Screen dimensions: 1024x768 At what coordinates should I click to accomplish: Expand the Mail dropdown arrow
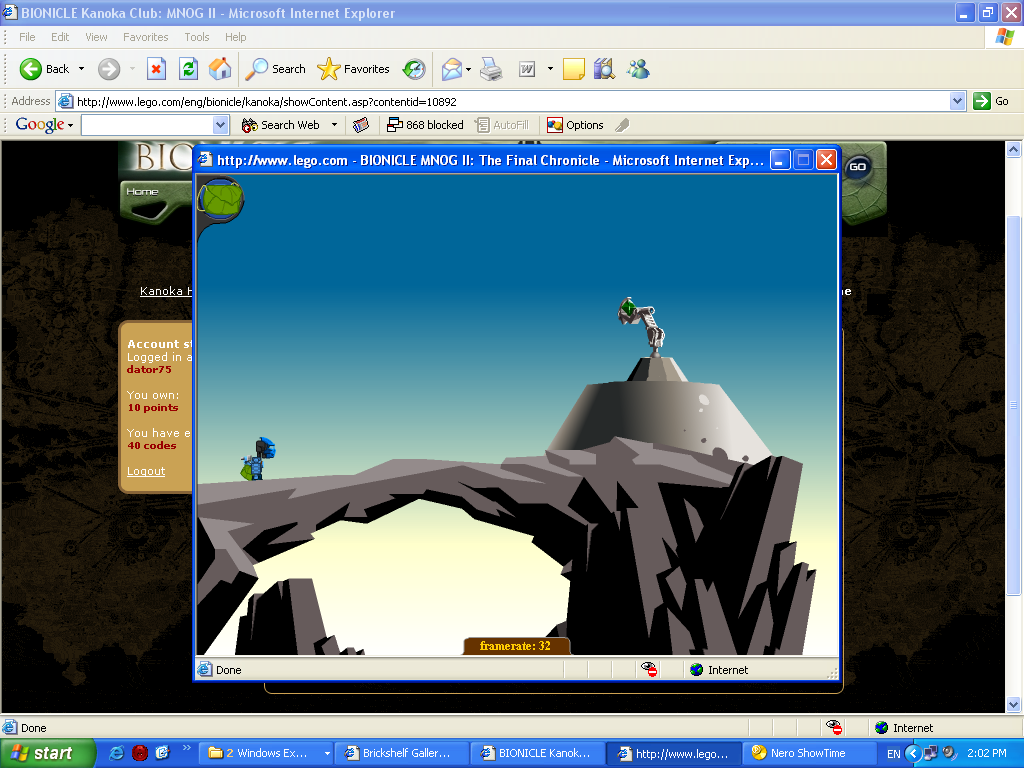(468, 69)
